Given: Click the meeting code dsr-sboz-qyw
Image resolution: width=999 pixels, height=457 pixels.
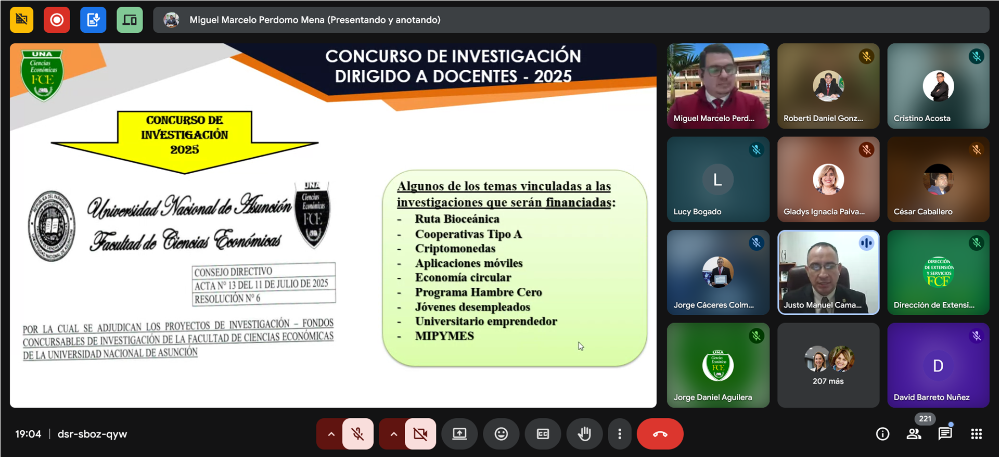Looking at the screenshot, I should (x=92, y=434).
